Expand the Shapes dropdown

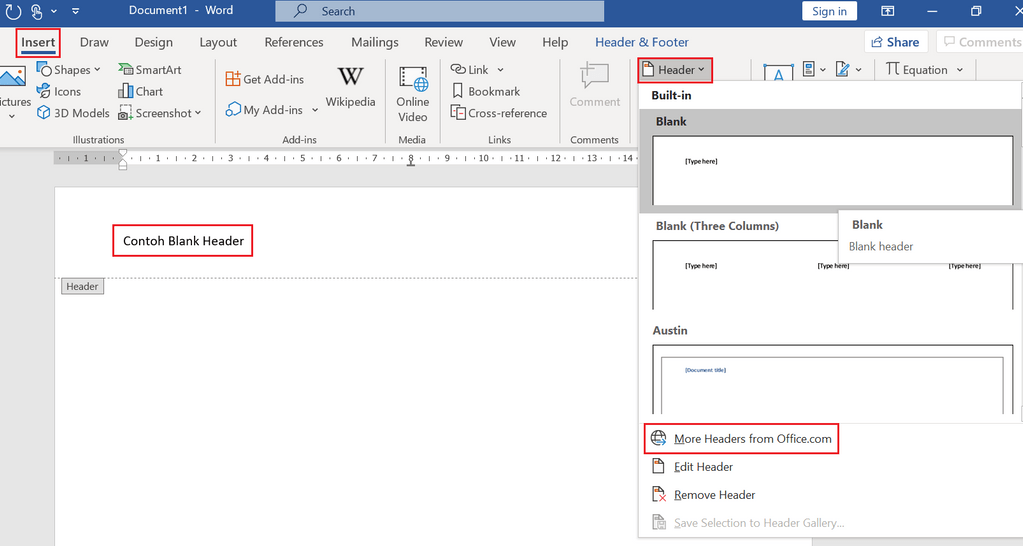(x=97, y=70)
